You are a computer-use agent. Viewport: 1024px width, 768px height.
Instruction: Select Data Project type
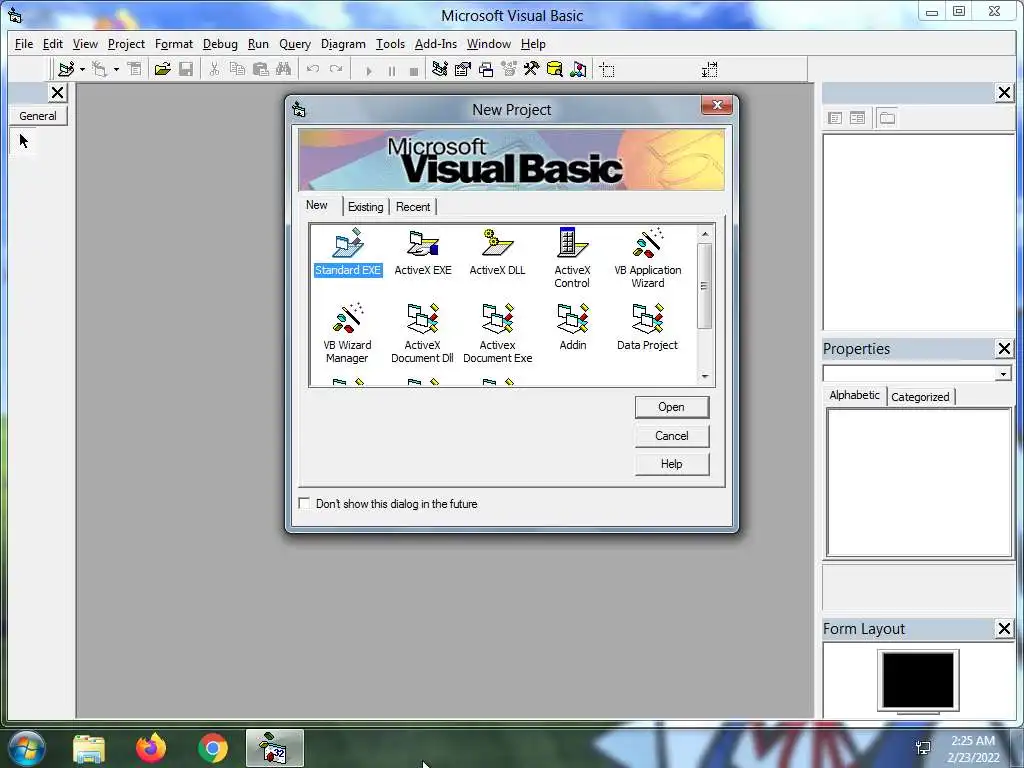[x=647, y=327]
